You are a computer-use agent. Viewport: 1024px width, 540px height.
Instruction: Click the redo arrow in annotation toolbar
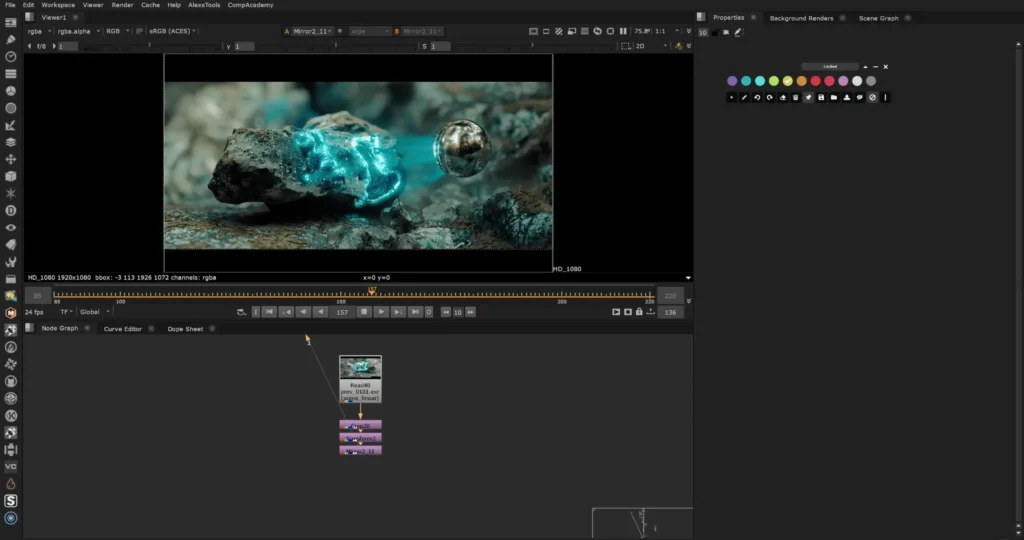click(x=769, y=97)
